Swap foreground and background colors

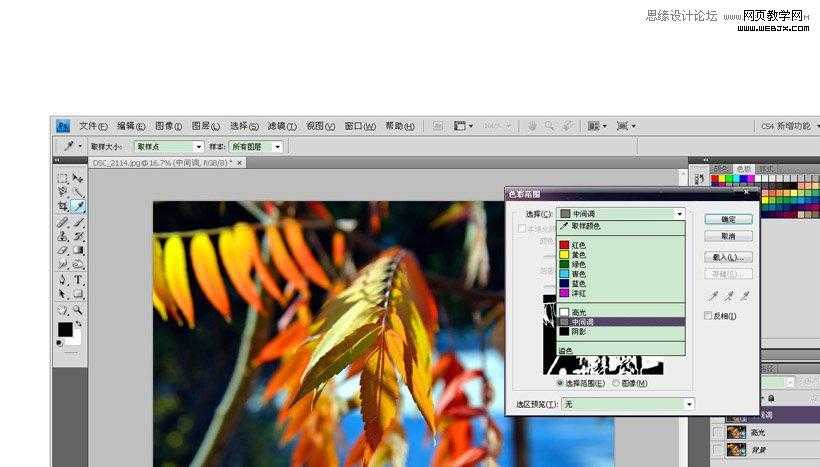coord(78,324)
